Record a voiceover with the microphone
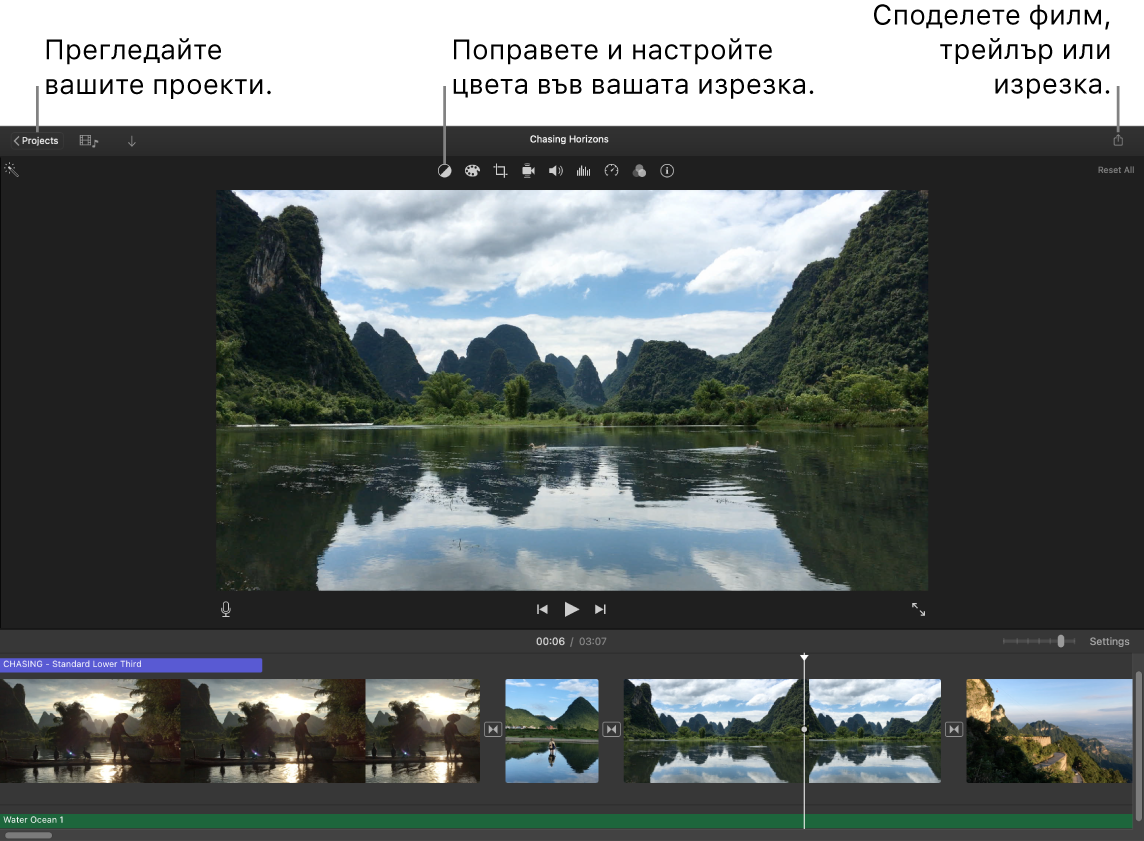1144x841 pixels. tap(225, 608)
